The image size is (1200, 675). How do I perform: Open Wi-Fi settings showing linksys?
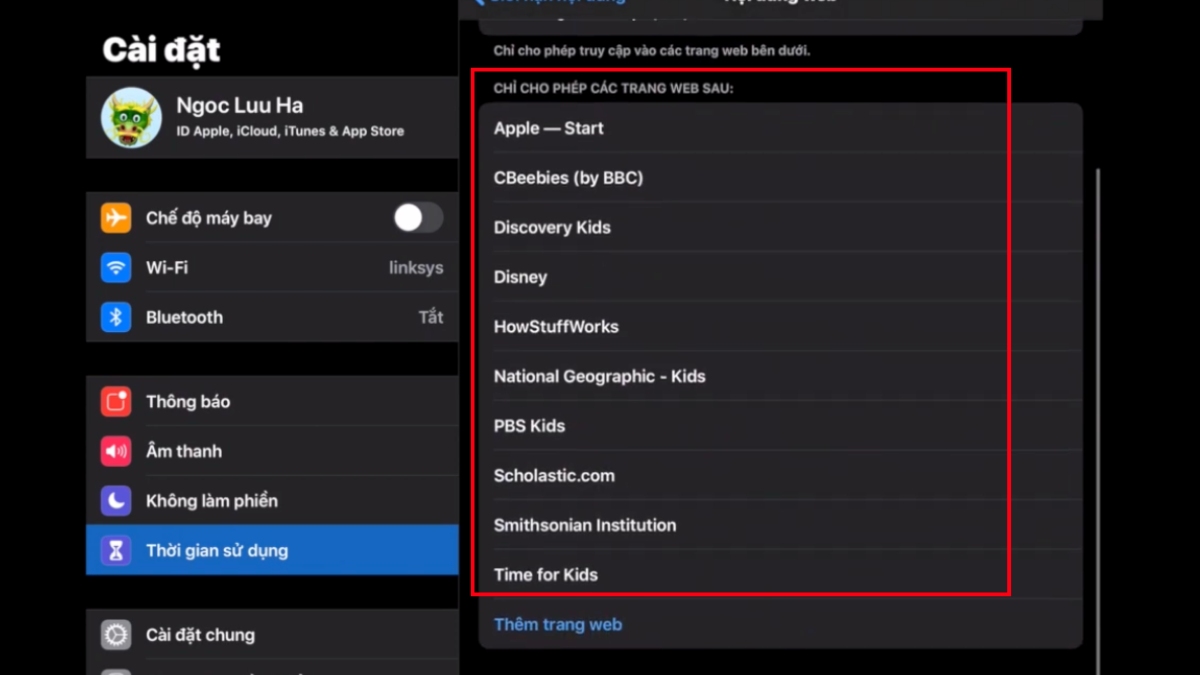tap(272, 268)
